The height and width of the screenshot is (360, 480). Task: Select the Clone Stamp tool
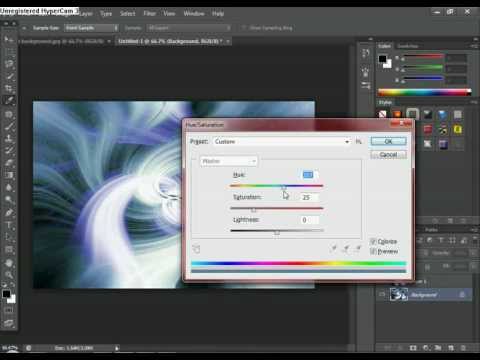point(9,138)
